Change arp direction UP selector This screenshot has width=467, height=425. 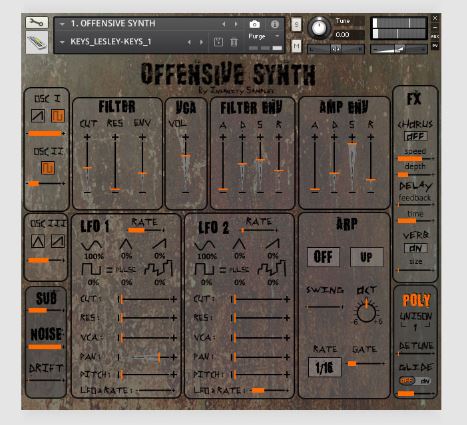click(367, 257)
